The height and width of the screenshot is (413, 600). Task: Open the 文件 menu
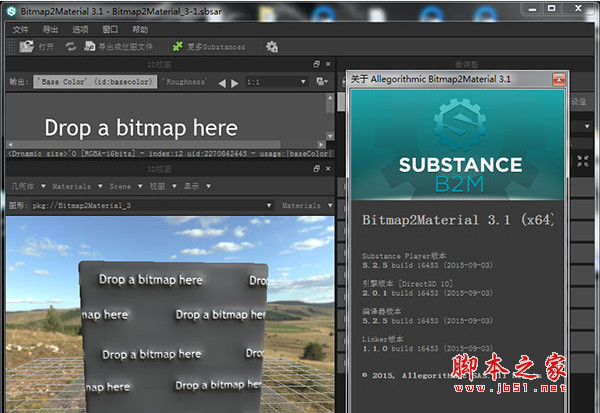[20, 29]
